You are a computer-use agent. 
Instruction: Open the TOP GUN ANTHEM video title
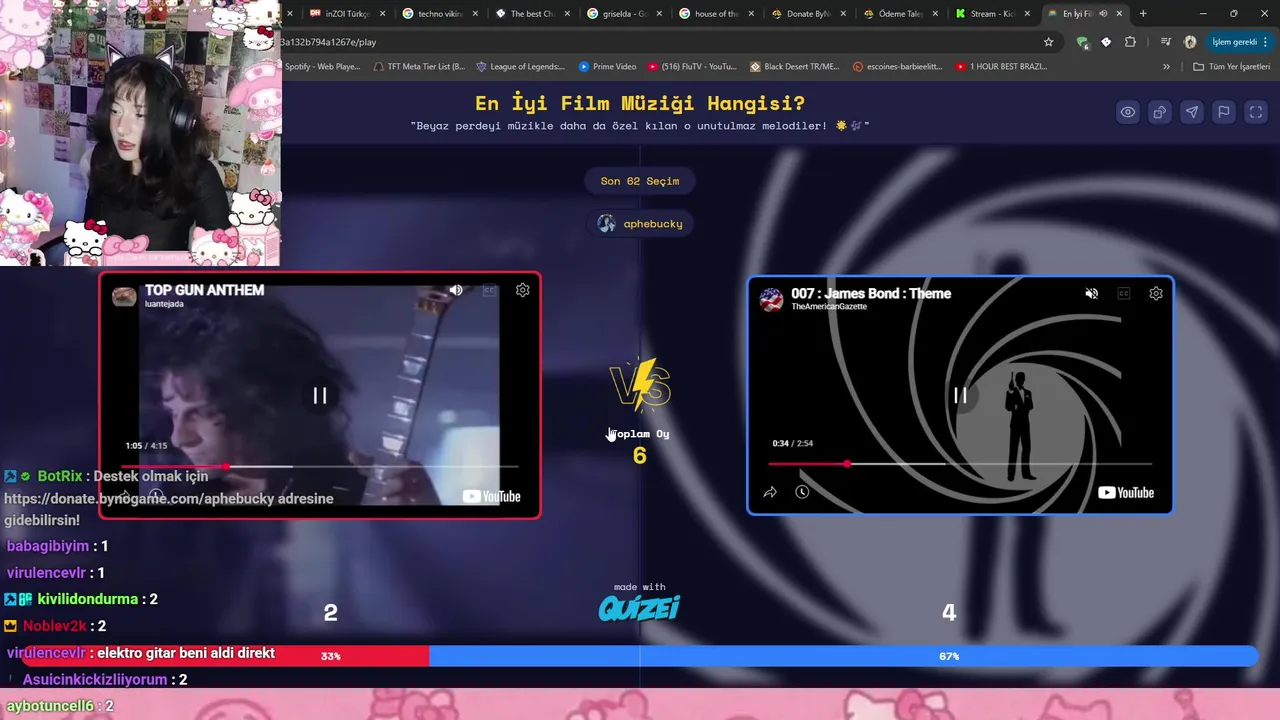pyautogui.click(x=205, y=290)
